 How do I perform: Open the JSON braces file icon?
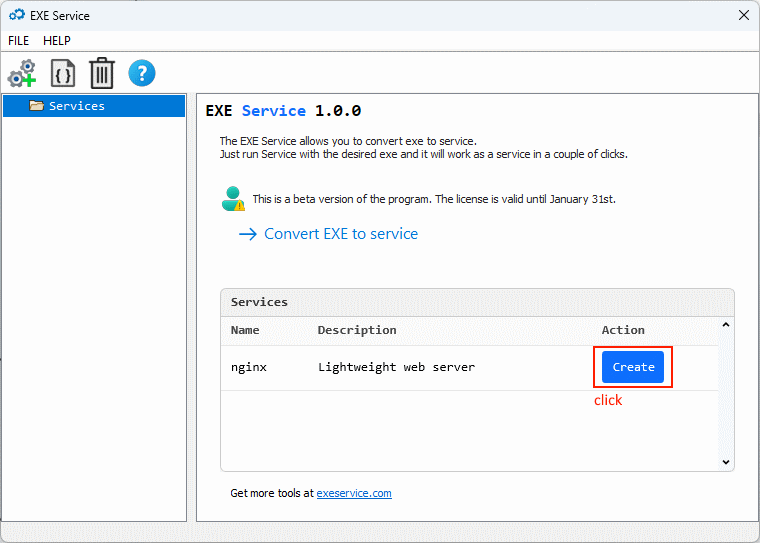63,74
